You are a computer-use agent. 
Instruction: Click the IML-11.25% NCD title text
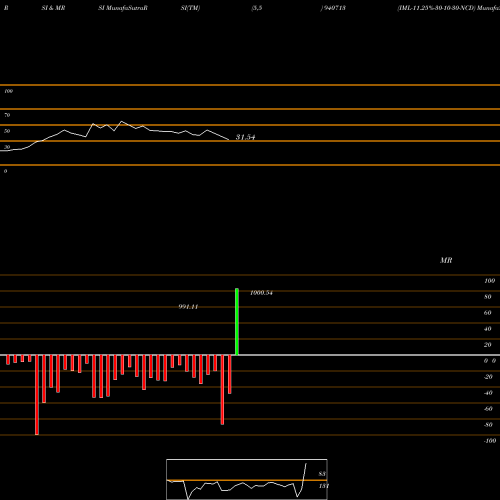pyautogui.click(x=436, y=8)
